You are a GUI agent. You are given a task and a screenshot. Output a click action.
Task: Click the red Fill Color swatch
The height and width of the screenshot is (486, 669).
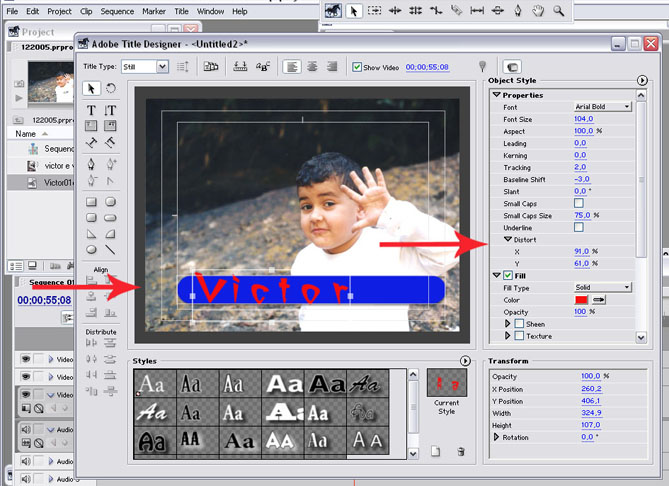pos(582,299)
